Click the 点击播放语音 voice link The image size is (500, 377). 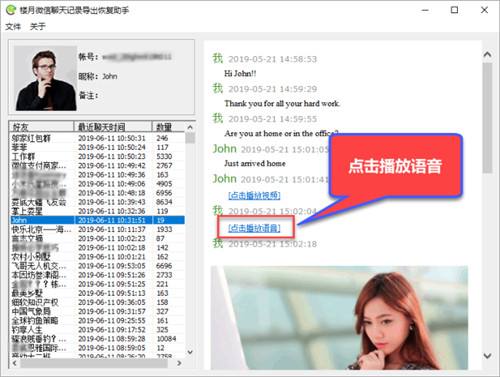[x=254, y=228]
